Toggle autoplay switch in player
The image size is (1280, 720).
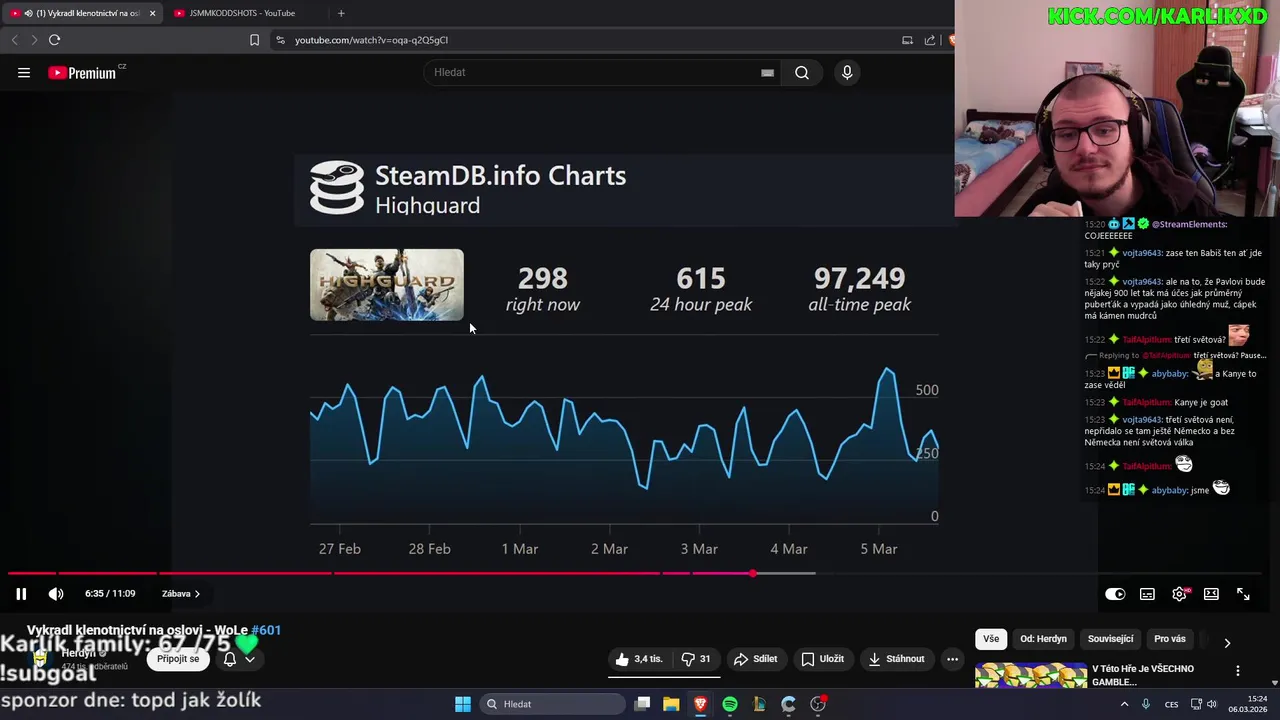tap(1115, 594)
